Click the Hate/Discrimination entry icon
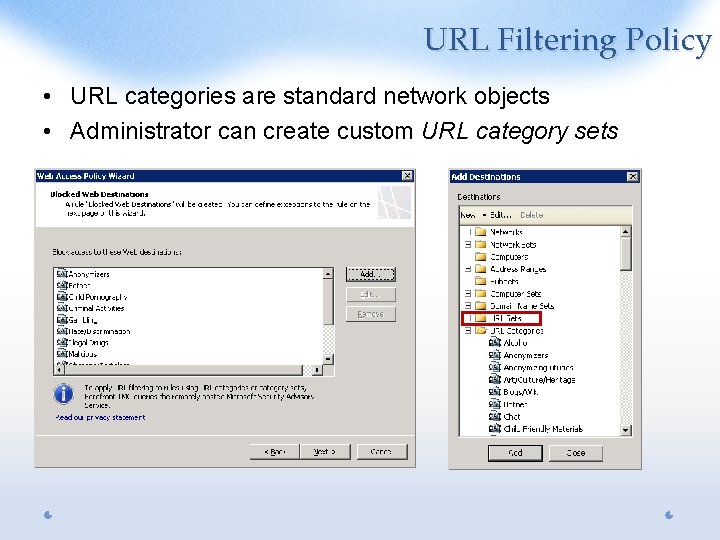 coord(62,331)
